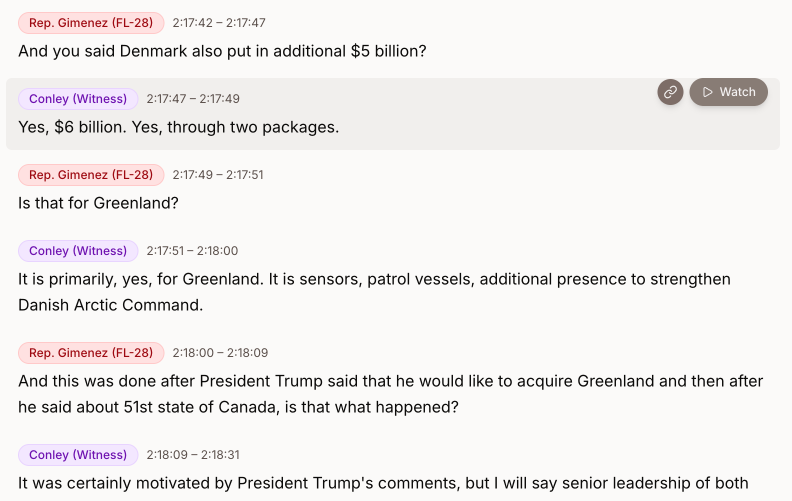The image size is (792, 501).
Task: Click timestamp 2:18:09 – 2:18:31
Action: click(193, 455)
